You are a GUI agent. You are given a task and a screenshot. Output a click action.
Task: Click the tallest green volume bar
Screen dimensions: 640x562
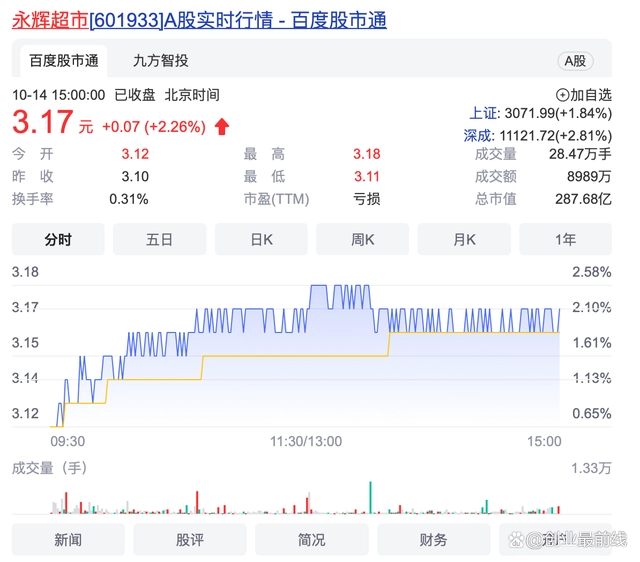(x=371, y=498)
